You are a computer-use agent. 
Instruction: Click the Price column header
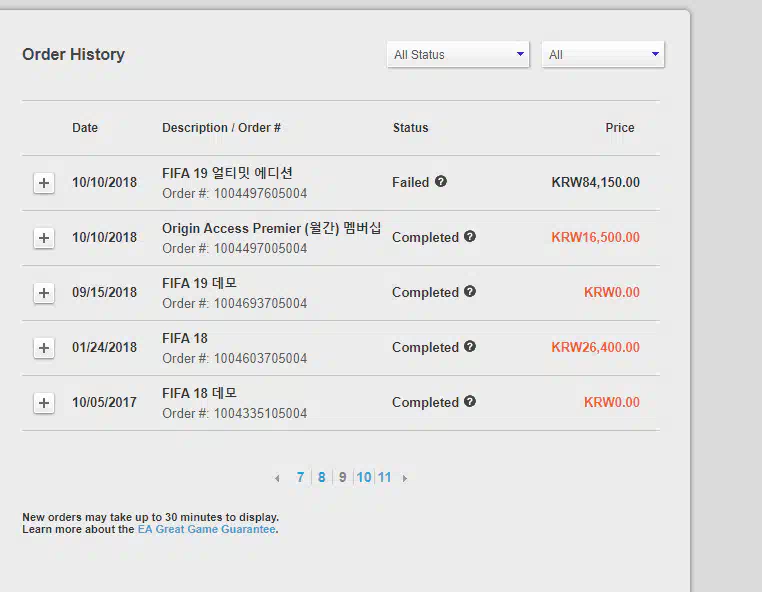[620, 128]
